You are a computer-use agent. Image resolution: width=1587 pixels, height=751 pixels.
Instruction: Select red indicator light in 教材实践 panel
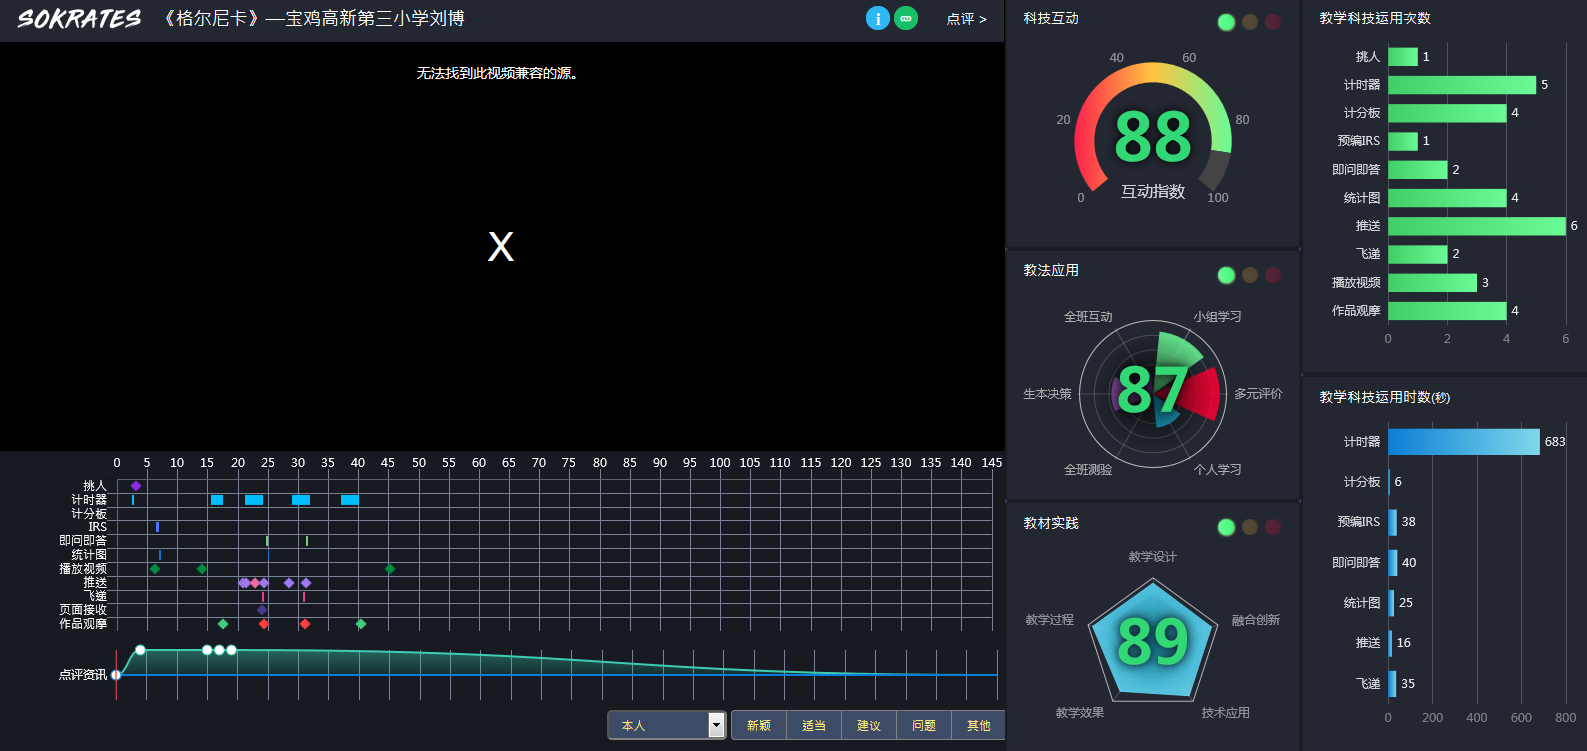[x=1273, y=527]
